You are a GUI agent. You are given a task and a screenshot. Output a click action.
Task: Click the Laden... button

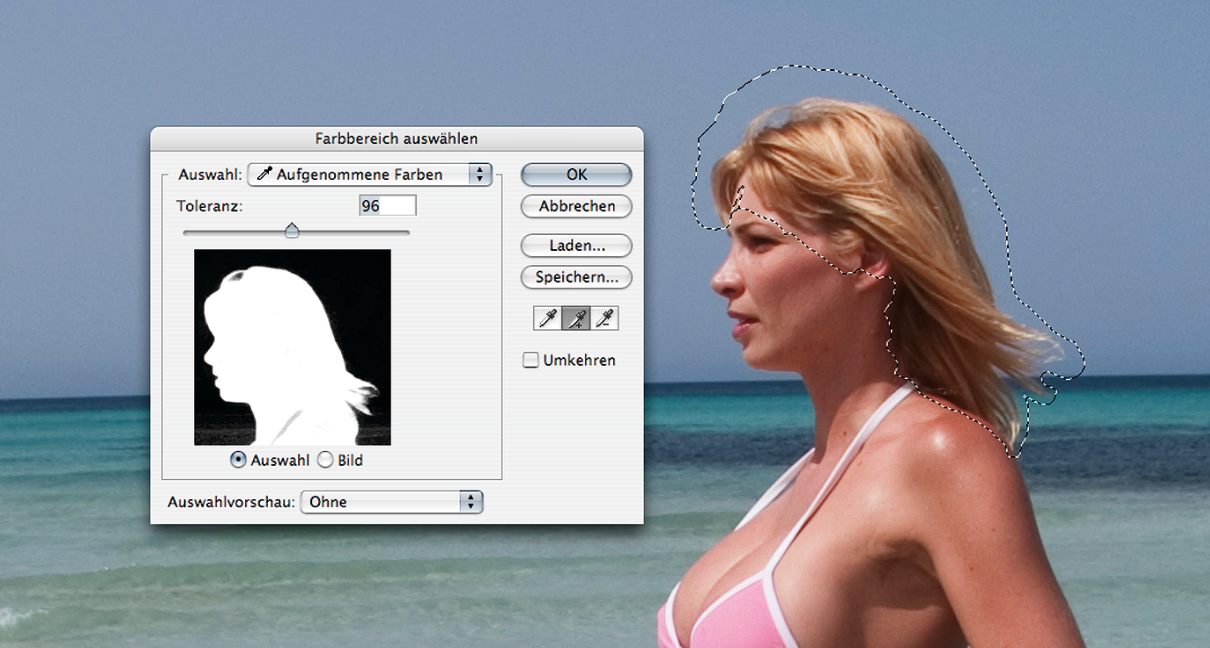pos(576,245)
